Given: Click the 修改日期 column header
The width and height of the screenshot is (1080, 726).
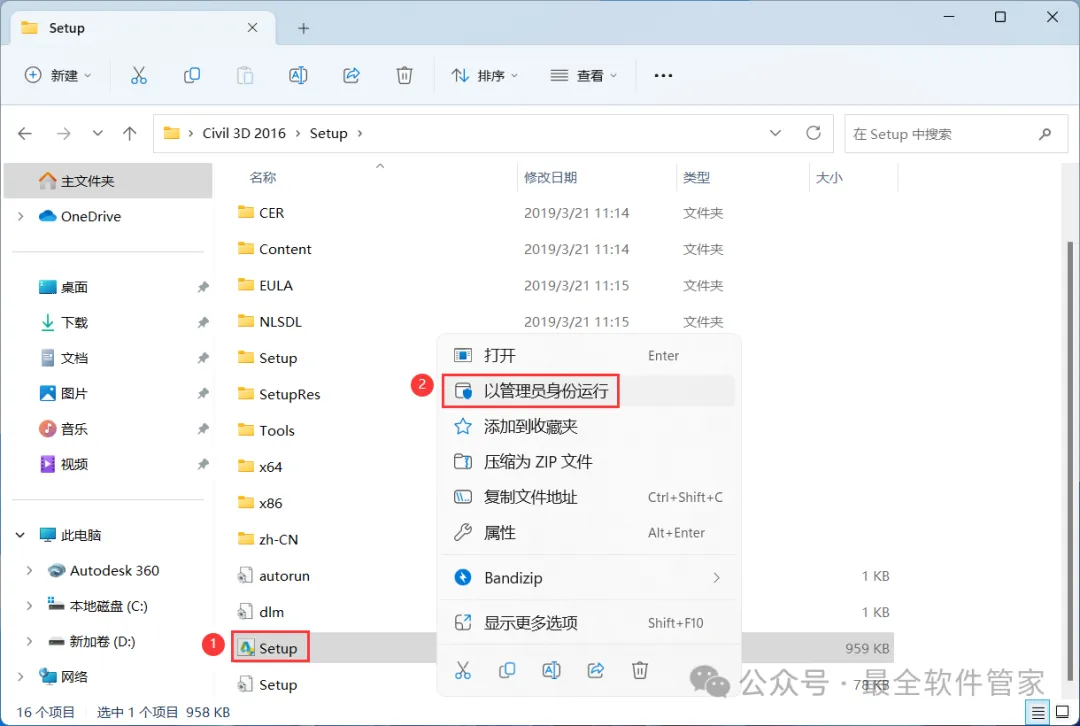Looking at the screenshot, I should coord(550,178).
